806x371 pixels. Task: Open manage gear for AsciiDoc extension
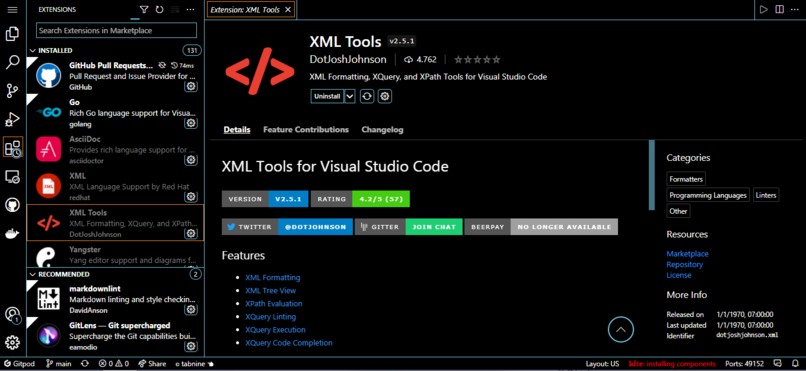[191, 160]
